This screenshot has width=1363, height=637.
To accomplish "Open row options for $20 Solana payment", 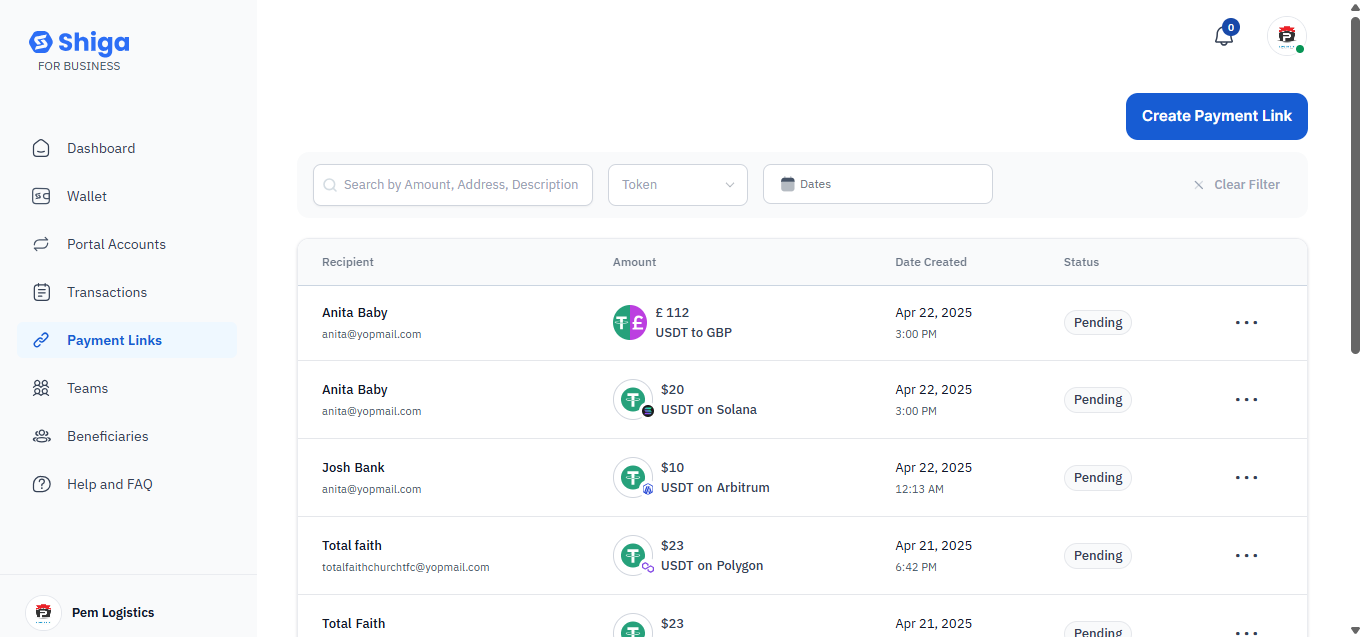I will coord(1246,400).
